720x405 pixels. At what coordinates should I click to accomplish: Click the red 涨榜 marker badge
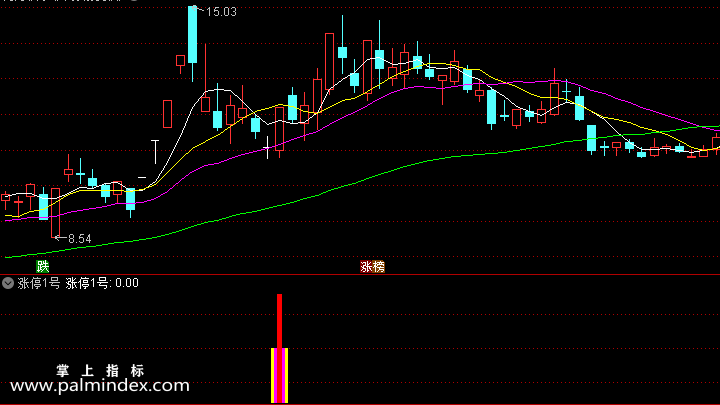click(x=372, y=266)
